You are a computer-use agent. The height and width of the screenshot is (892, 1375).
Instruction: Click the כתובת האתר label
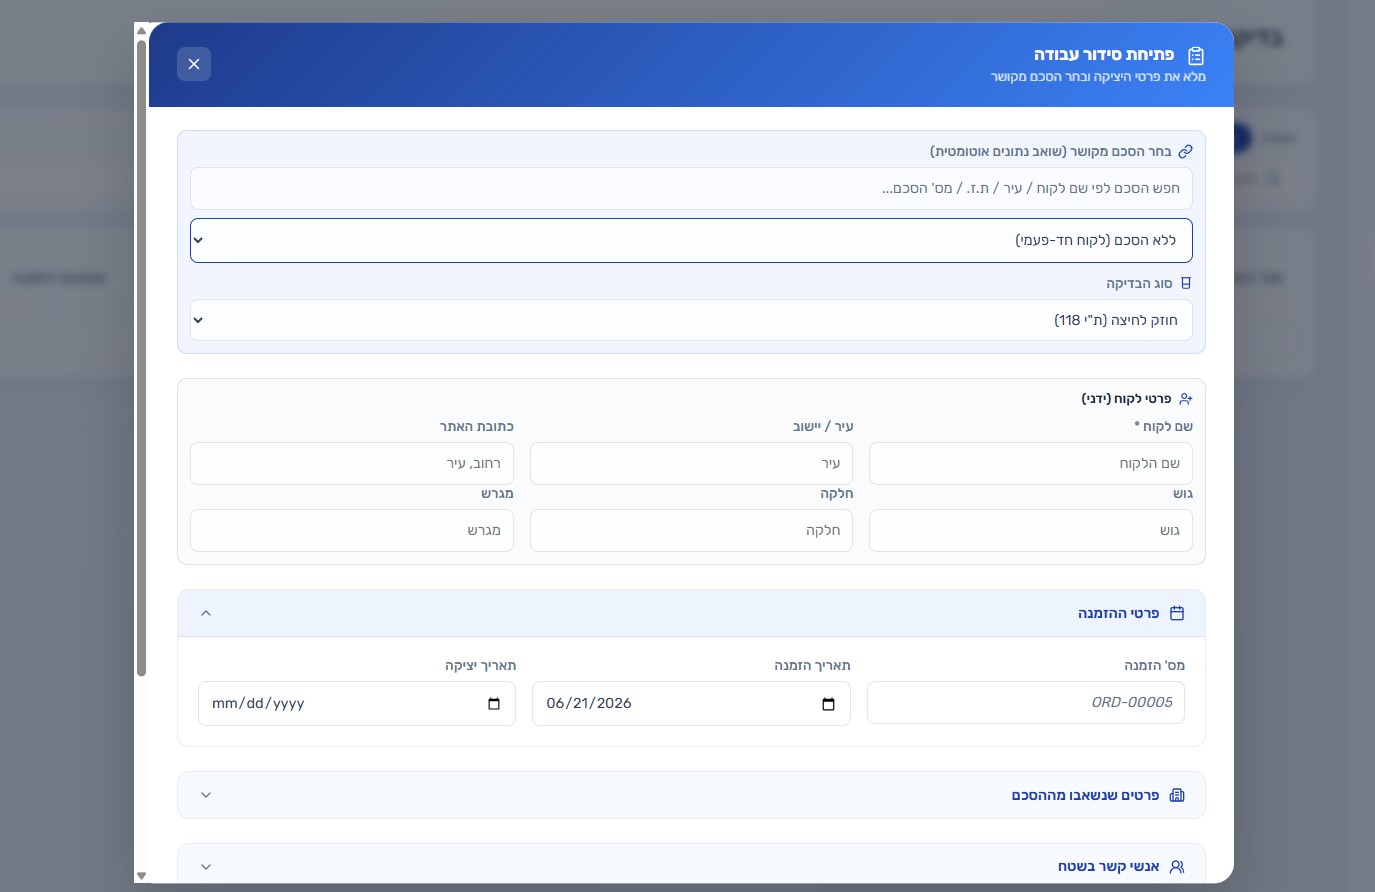pyautogui.click(x=477, y=427)
